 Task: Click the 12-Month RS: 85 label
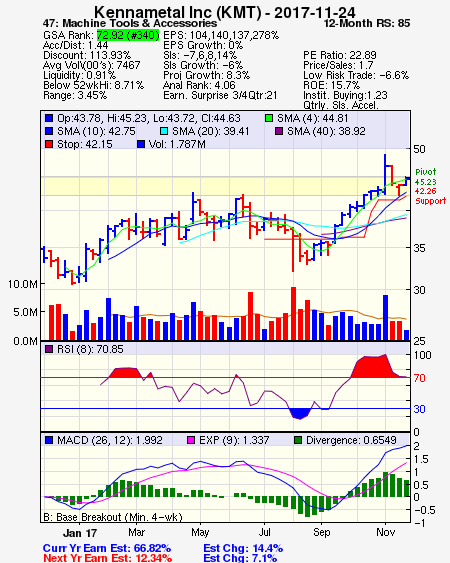pos(367,23)
